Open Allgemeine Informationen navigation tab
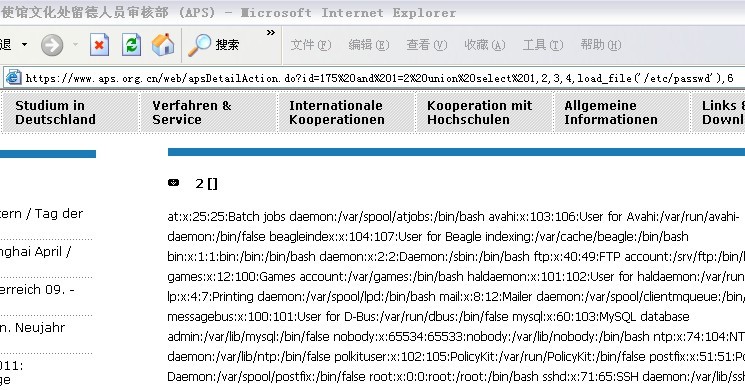 point(621,112)
